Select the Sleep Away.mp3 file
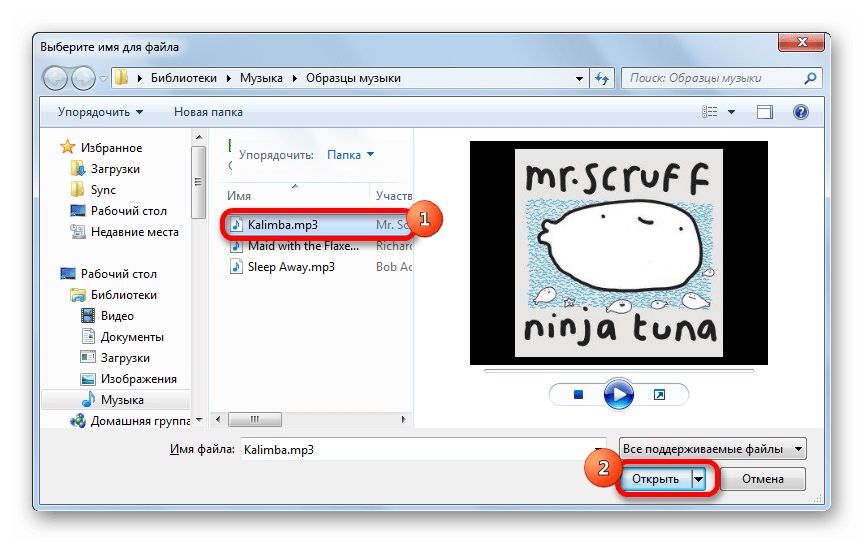This screenshot has width=864, height=544. click(290, 267)
